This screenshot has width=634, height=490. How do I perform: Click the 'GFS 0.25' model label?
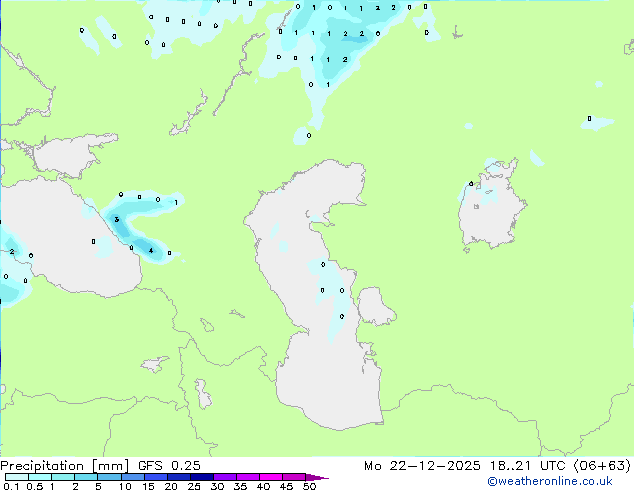(169, 466)
